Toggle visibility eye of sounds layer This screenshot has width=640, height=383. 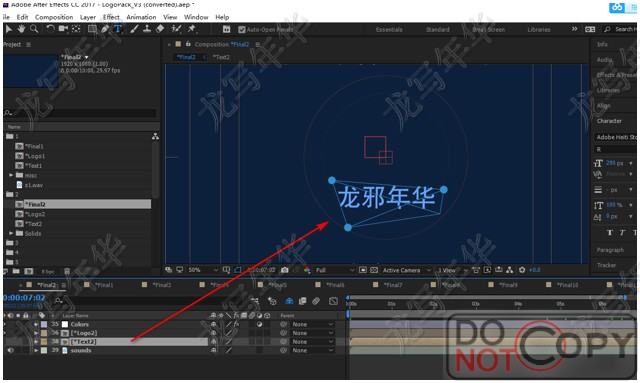pyautogui.click(x=10, y=350)
